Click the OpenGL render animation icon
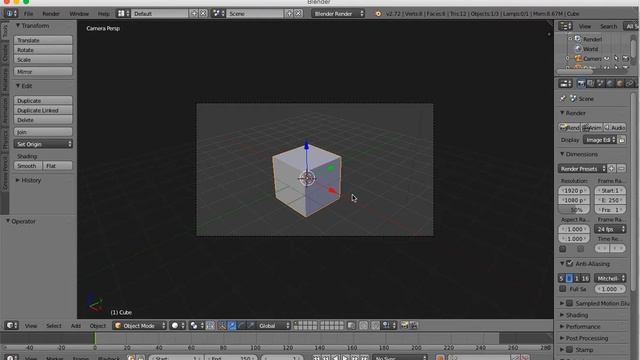Screen dimensions: 640x360 (414, 325)
